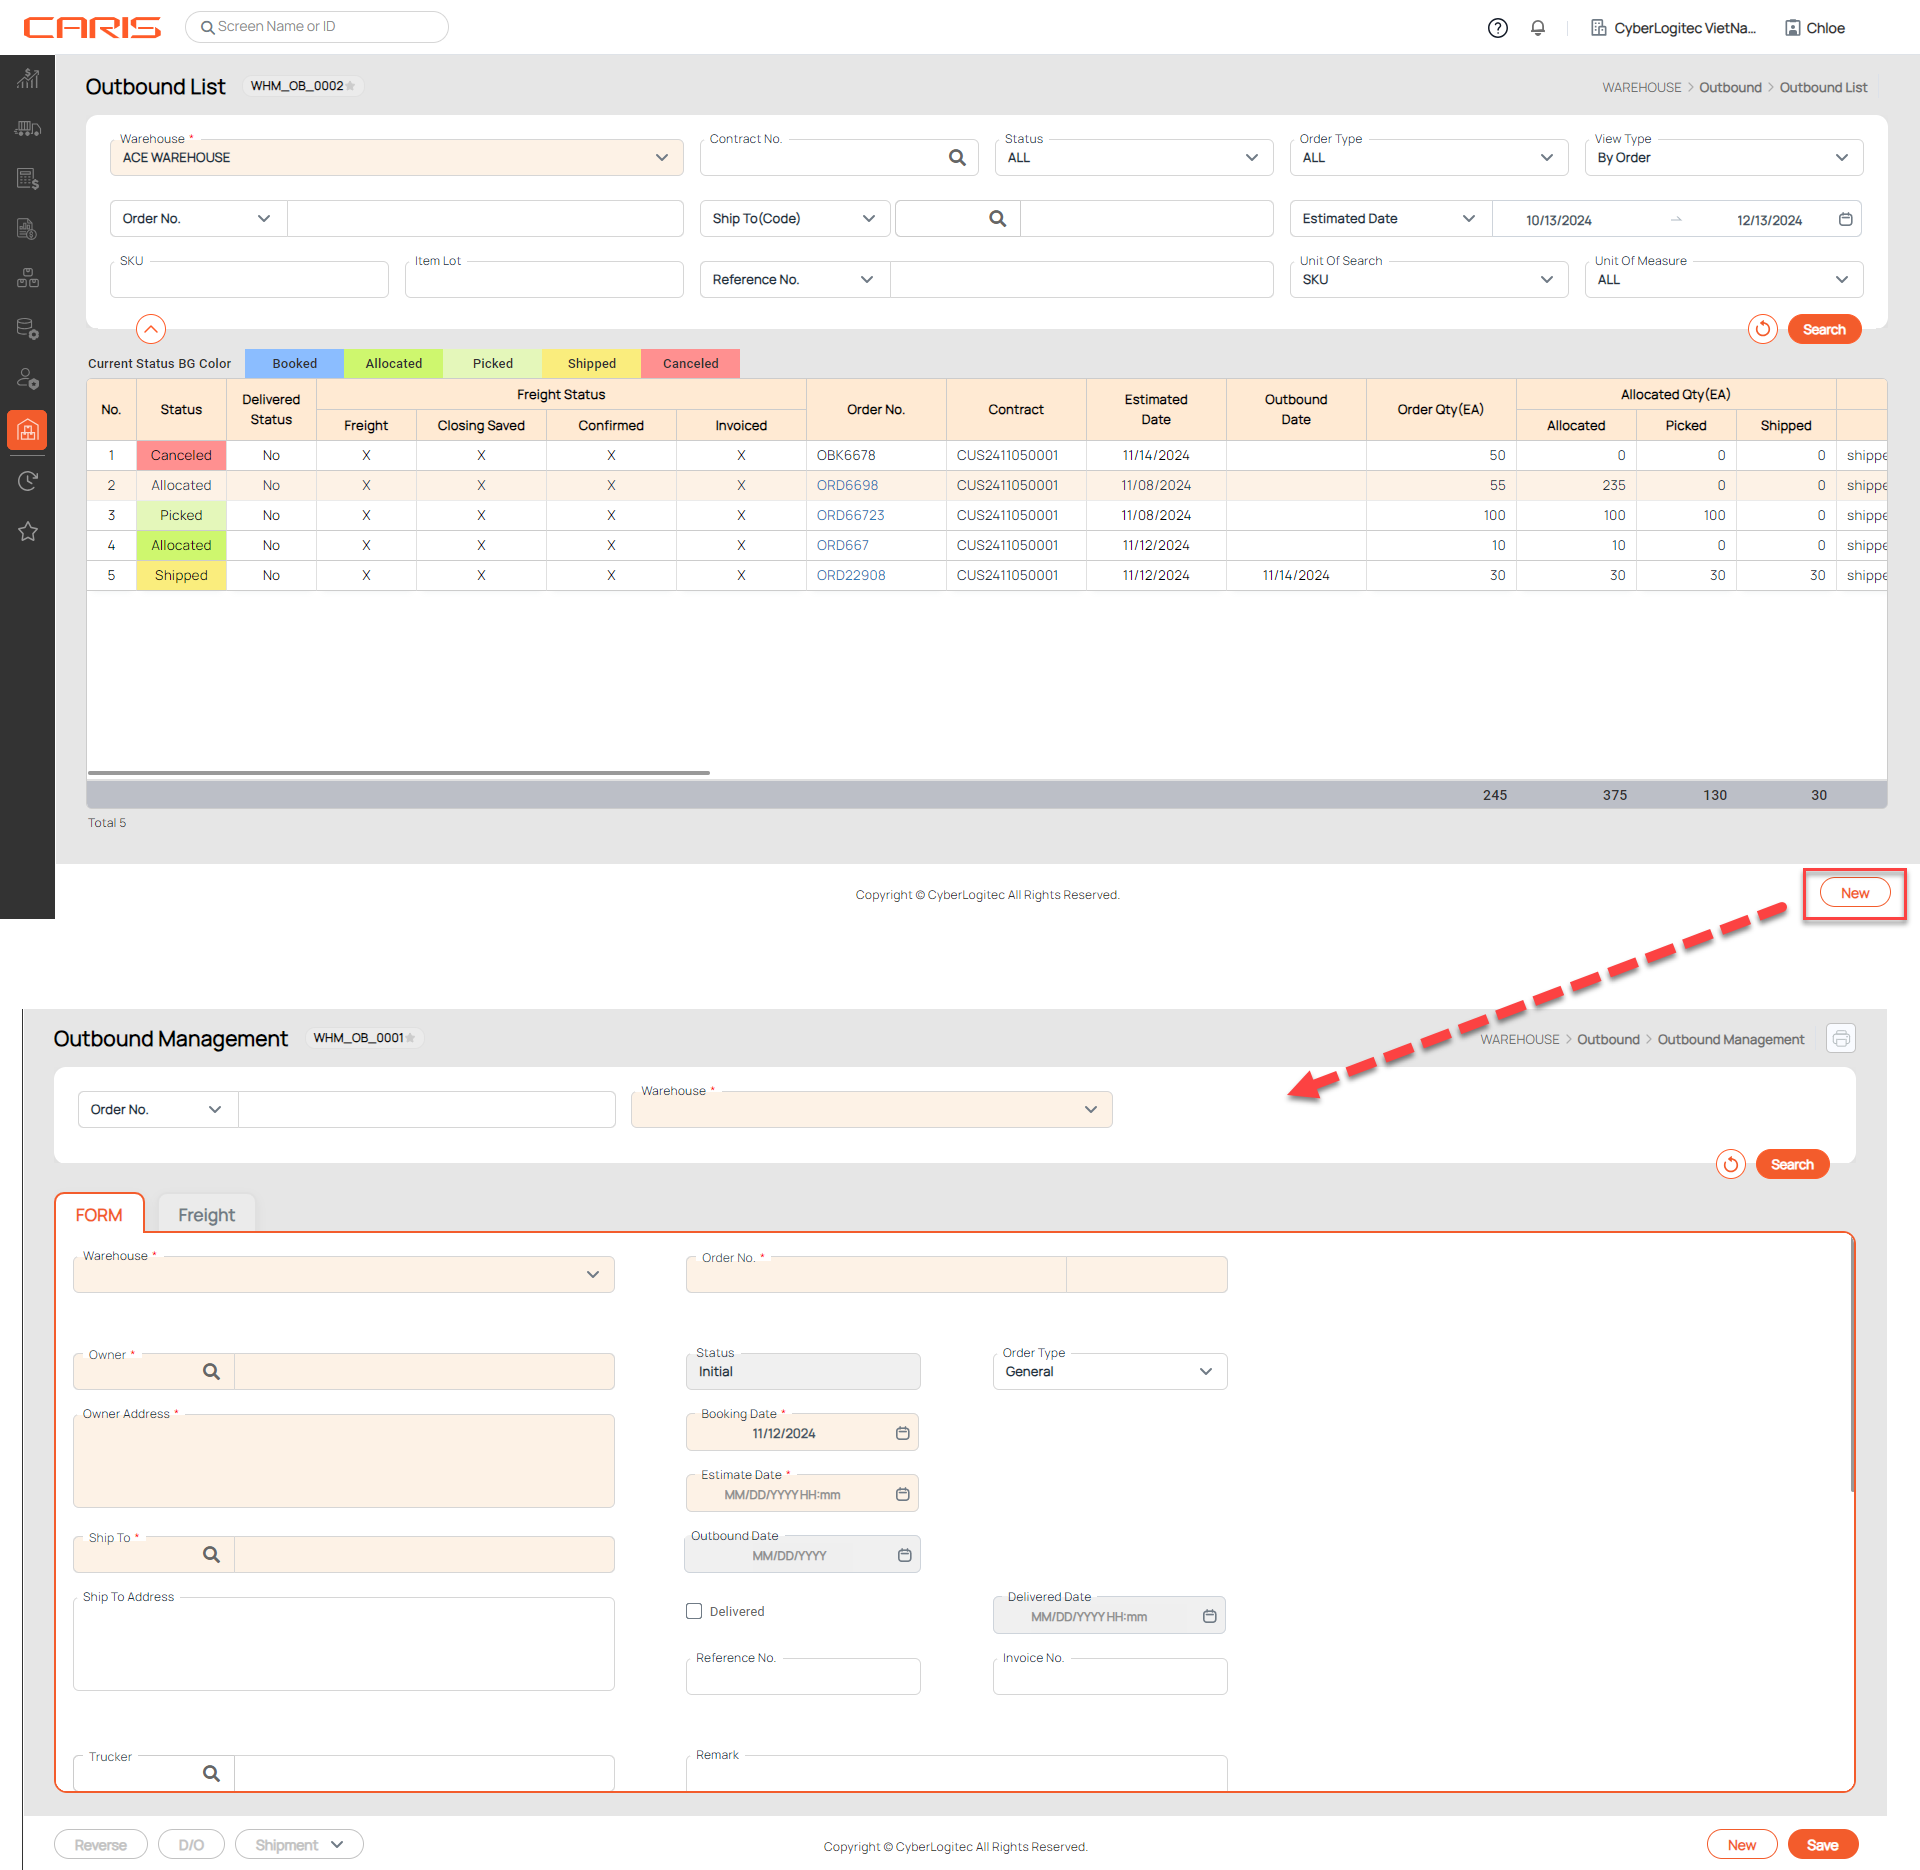
Task: Click the warehouse icon in sidebar
Action: click(28, 431)
